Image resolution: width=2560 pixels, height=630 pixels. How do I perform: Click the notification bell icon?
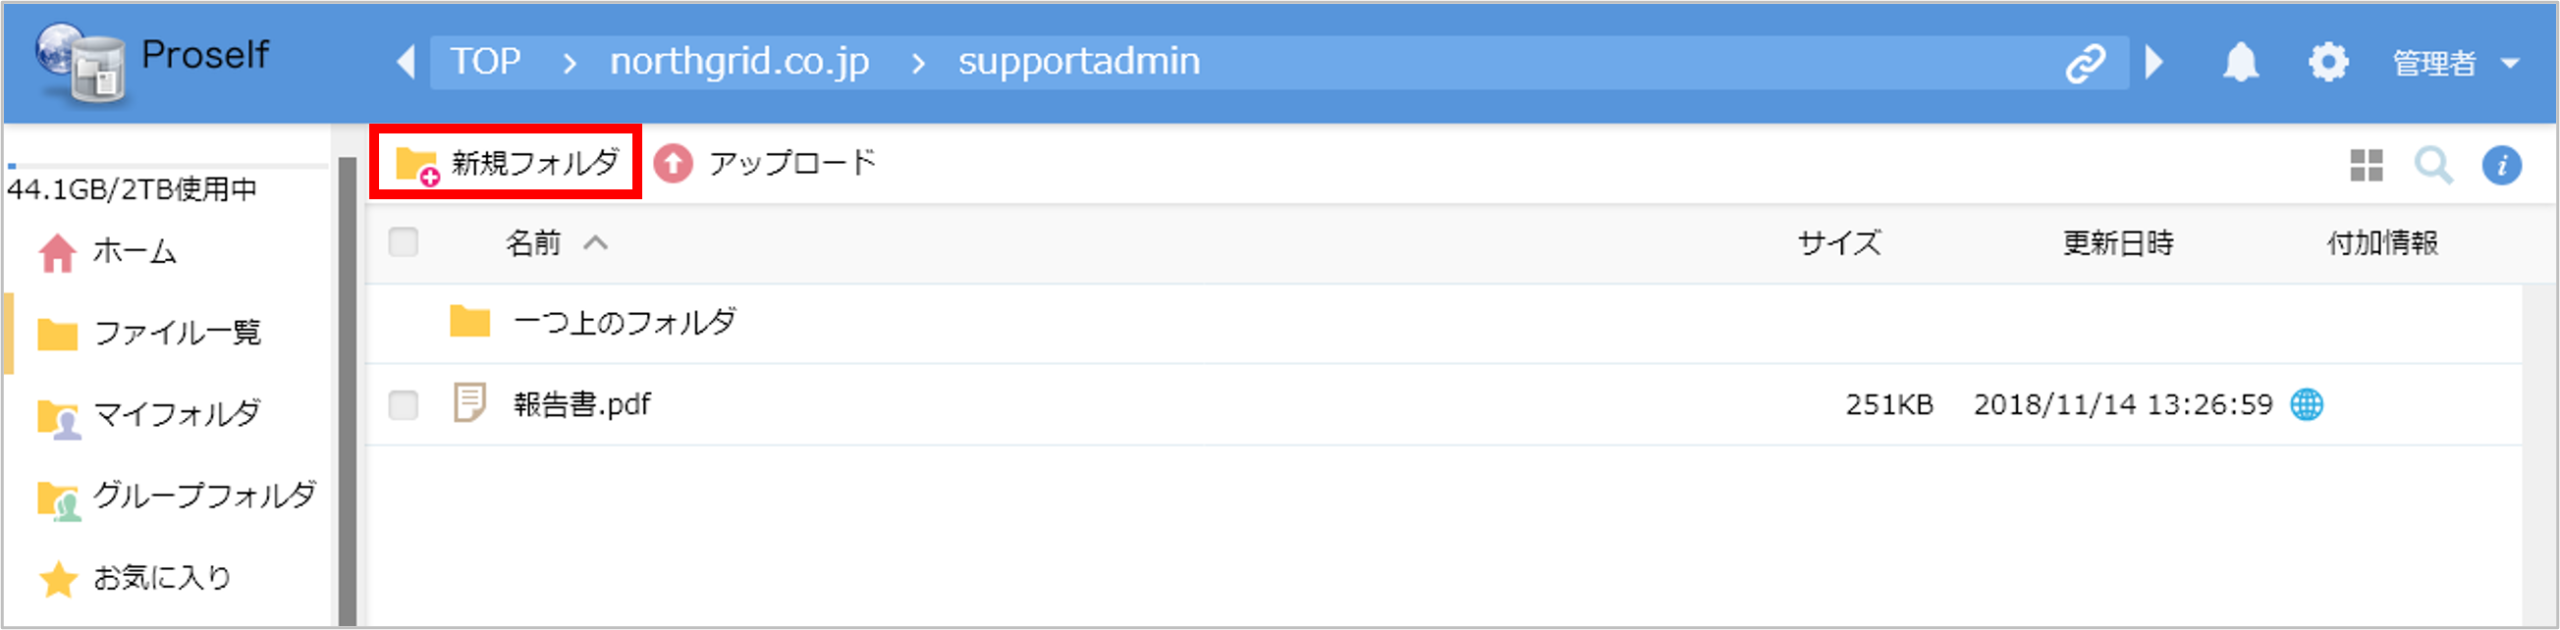click(x=2240, y=63)
